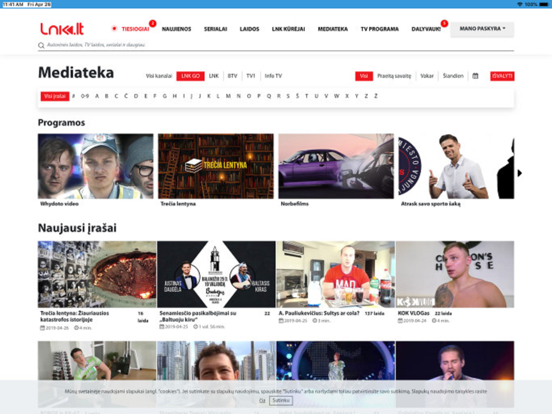Open Atrask savo sporto šaką thumbnail
The width and height of the screenshot is (552, 414).
(x=456, y=166)
